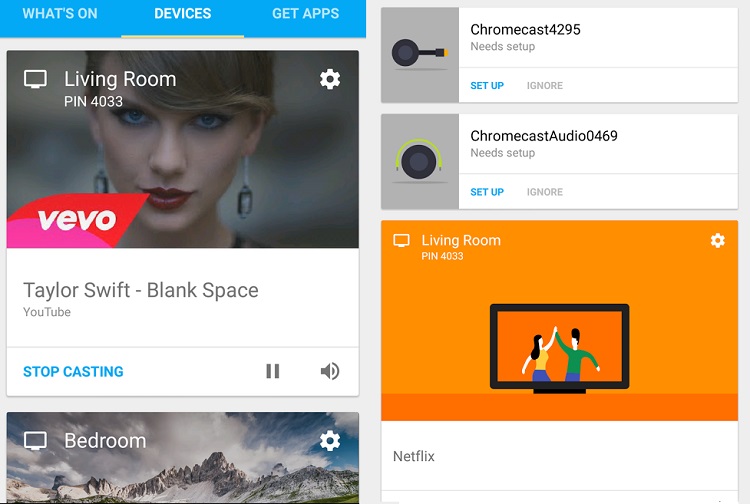Click the TV icon beside Living Room PIN 4033 over video
The height and width of the screenshot is (504, 750).
pyautogui.click(x=35, y=79)
